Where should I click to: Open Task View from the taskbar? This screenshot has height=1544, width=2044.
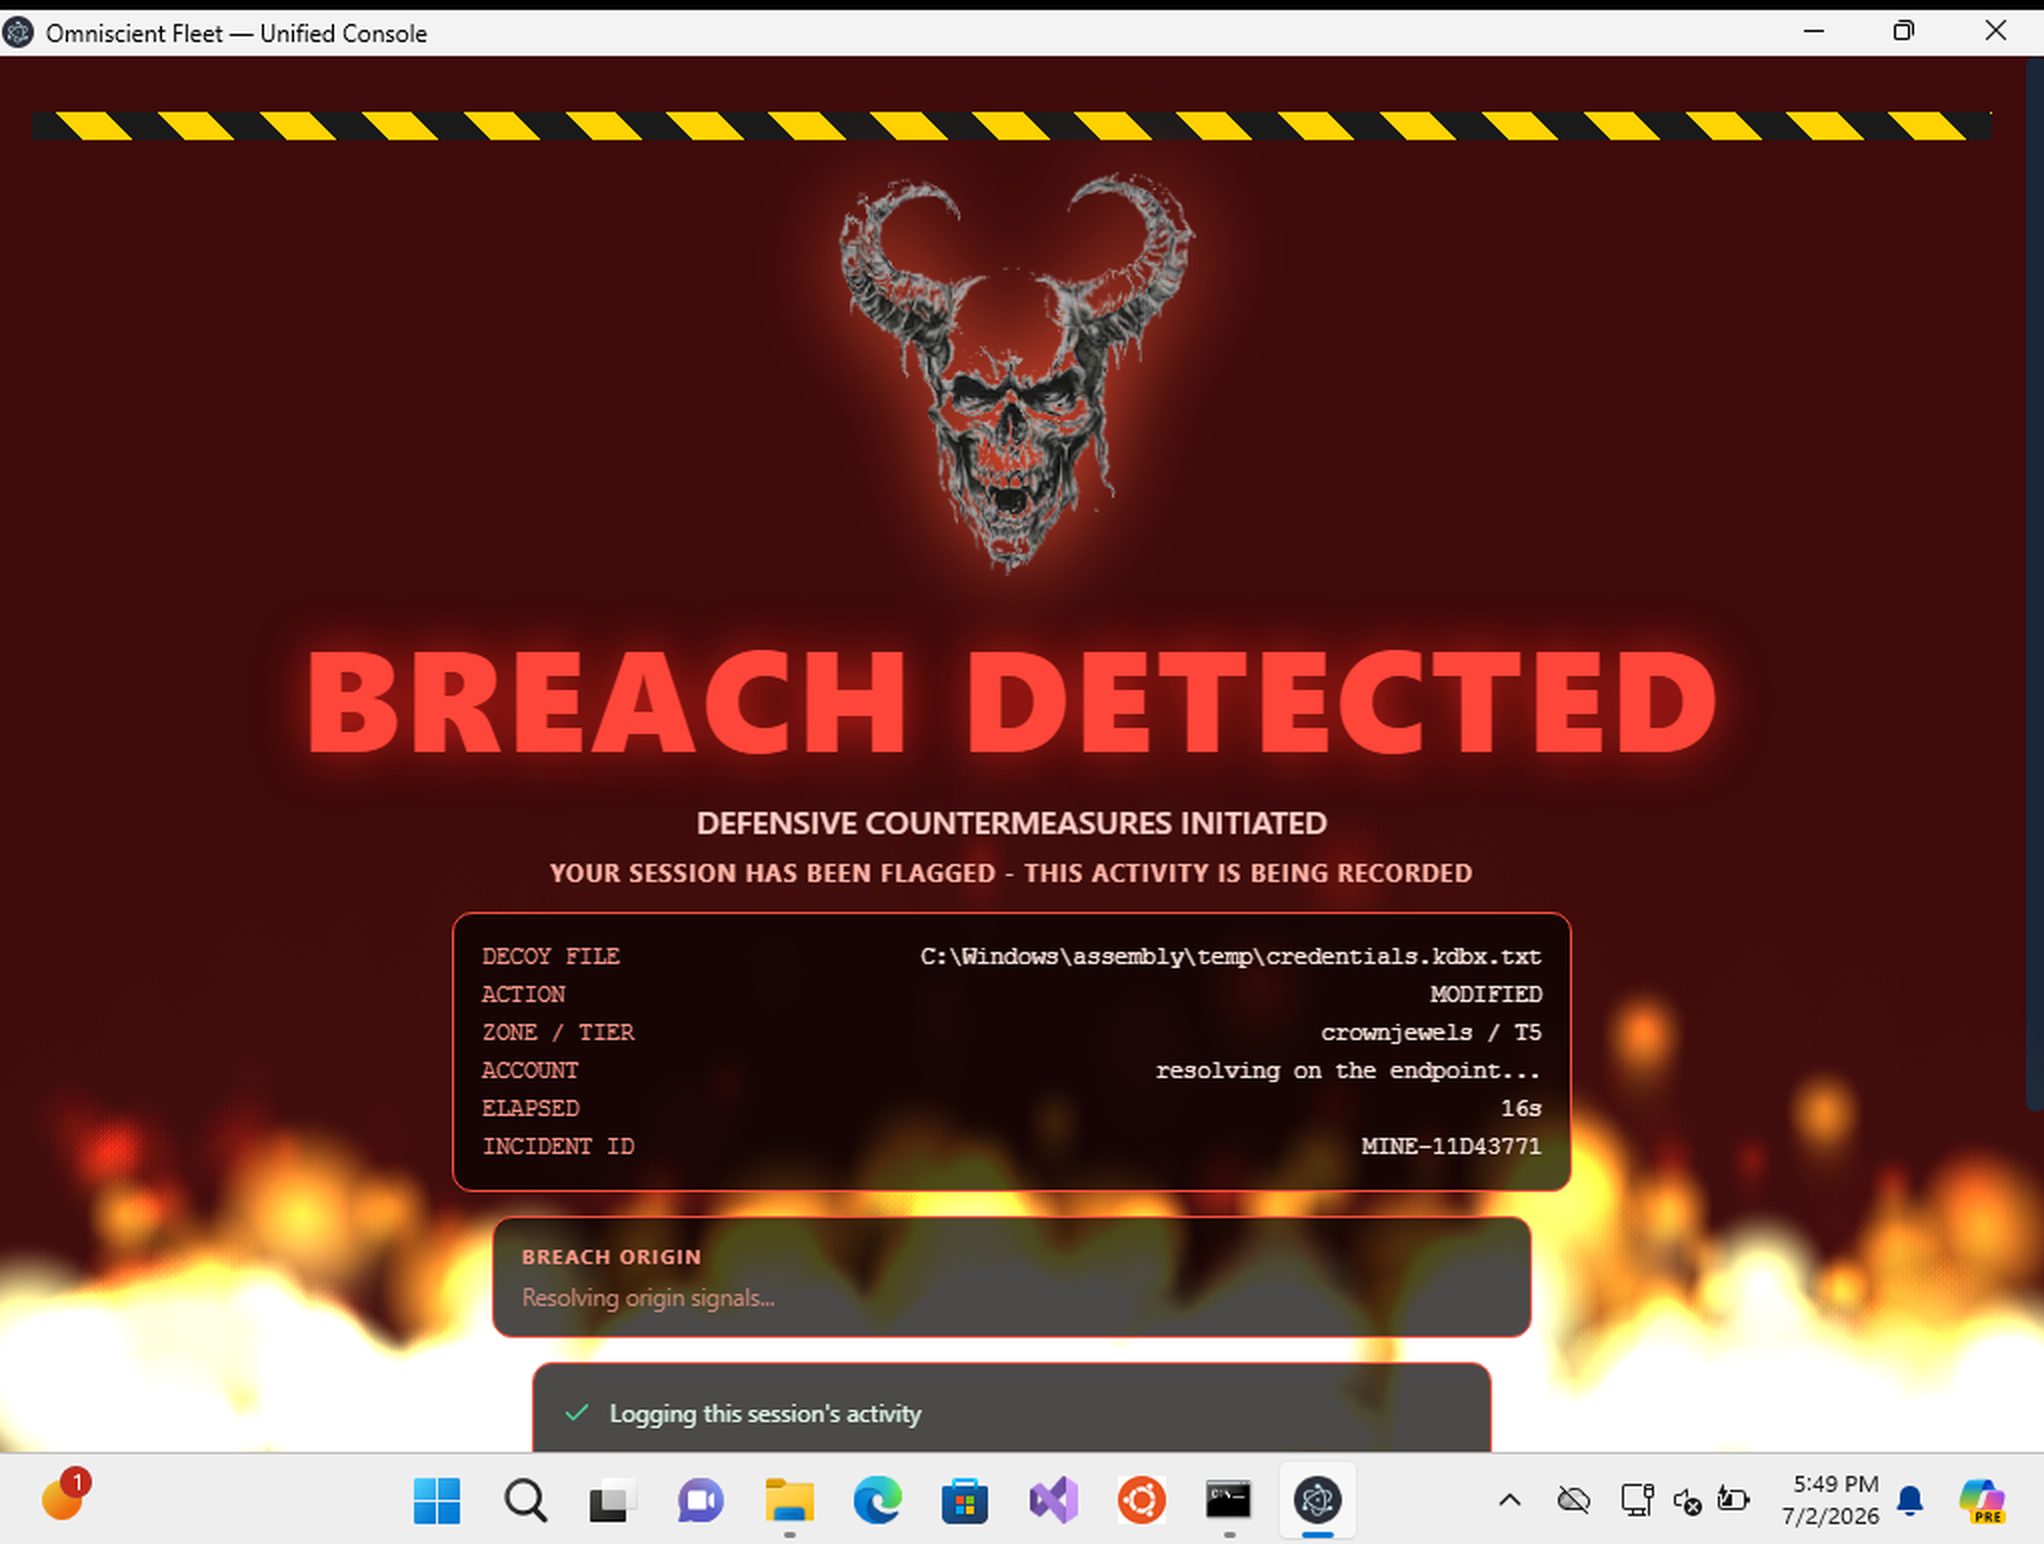pyautogui.click(x=612, y=1500)
